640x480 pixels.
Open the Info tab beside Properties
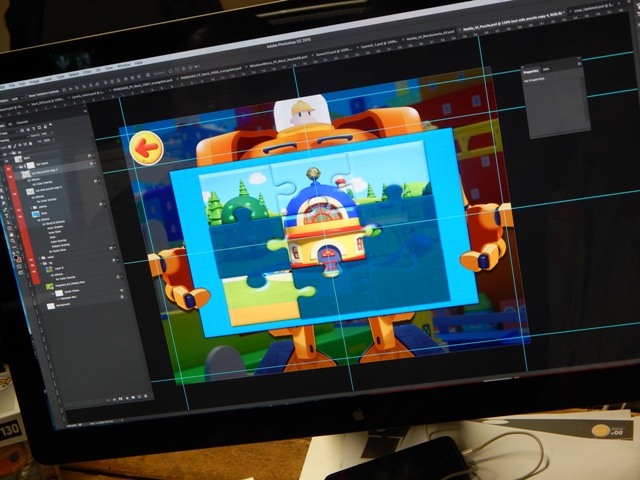pyautogui.click(x=546, y=69)
